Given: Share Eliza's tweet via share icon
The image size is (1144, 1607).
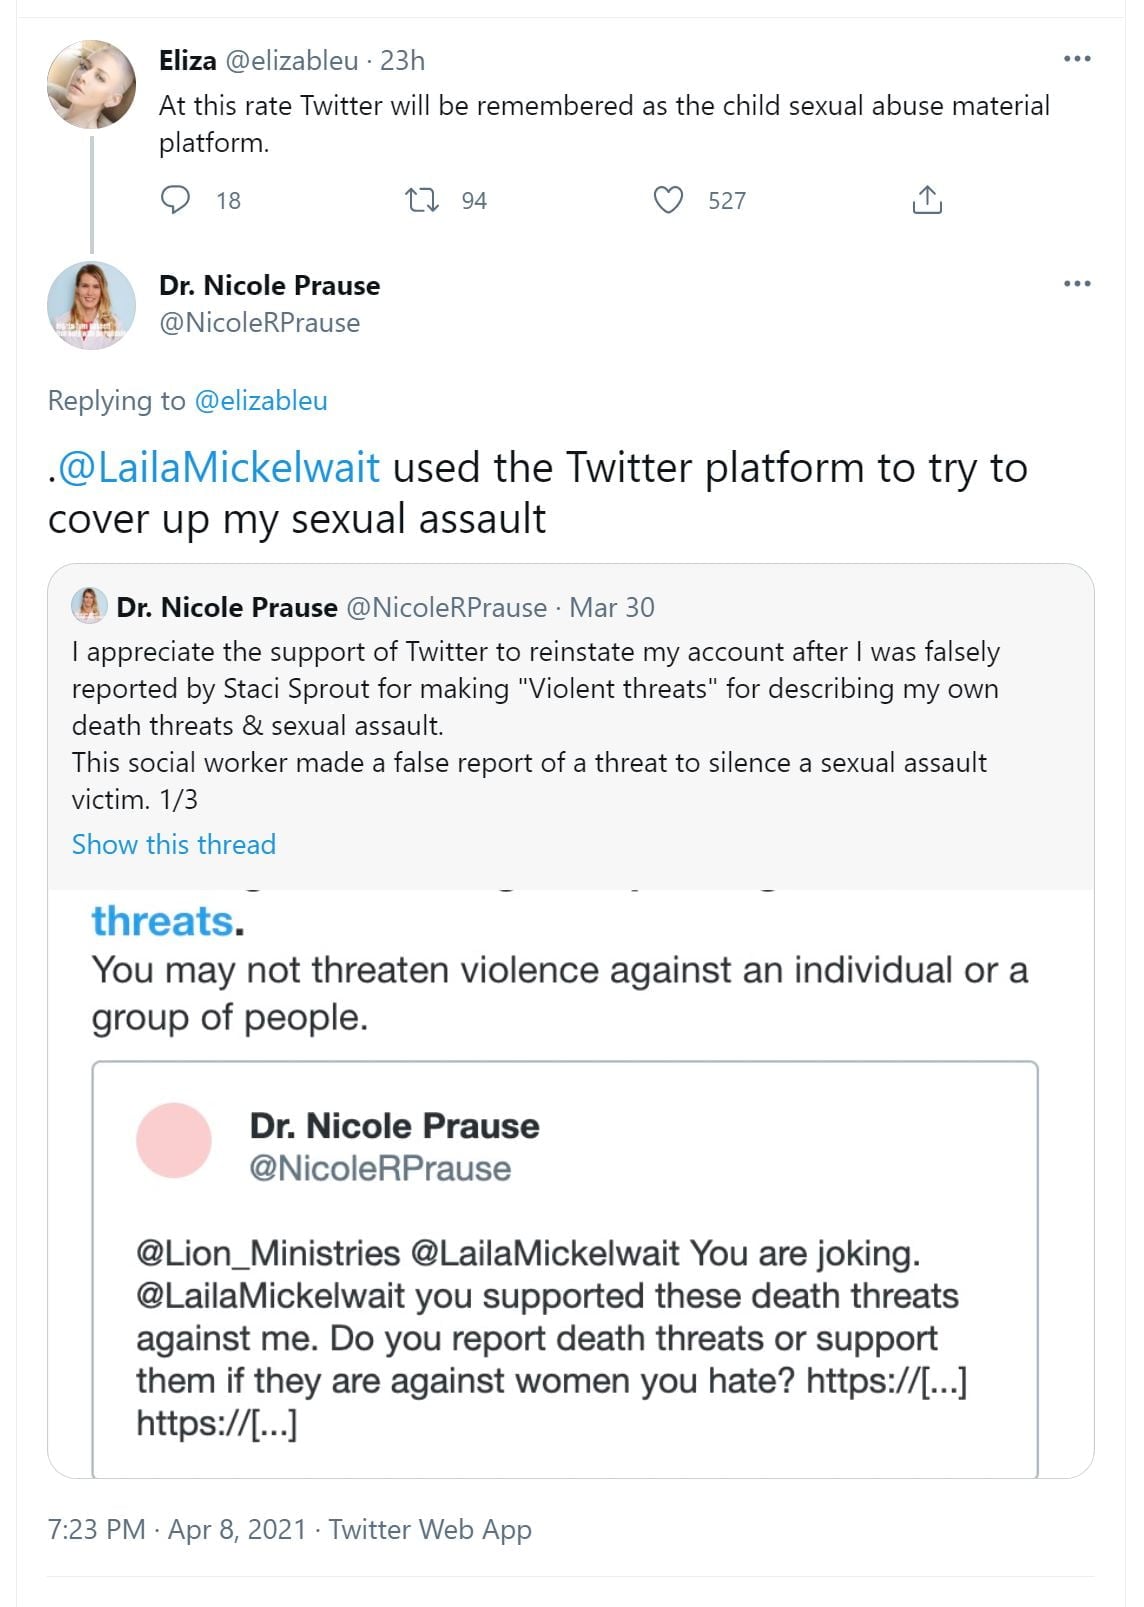Looking at the screenshot, I should [x=927, y=200].
